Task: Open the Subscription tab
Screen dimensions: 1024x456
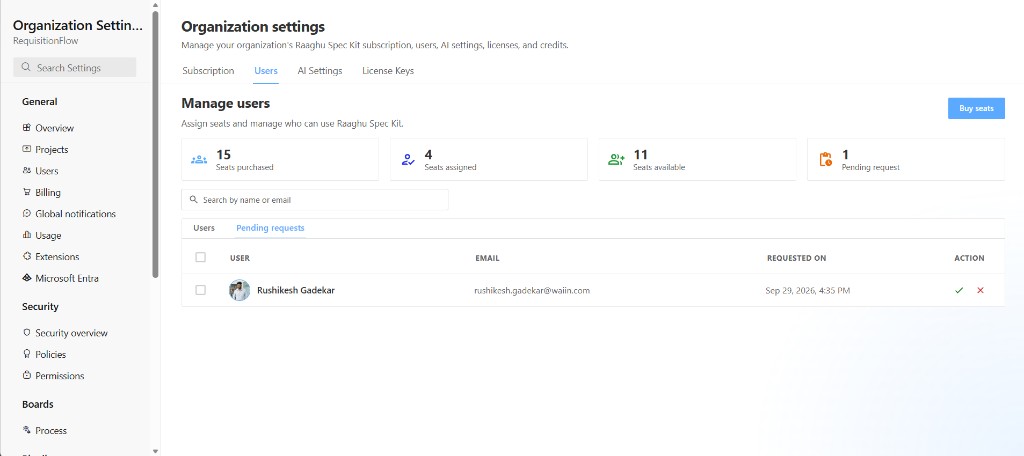Action: pos(208,71)
